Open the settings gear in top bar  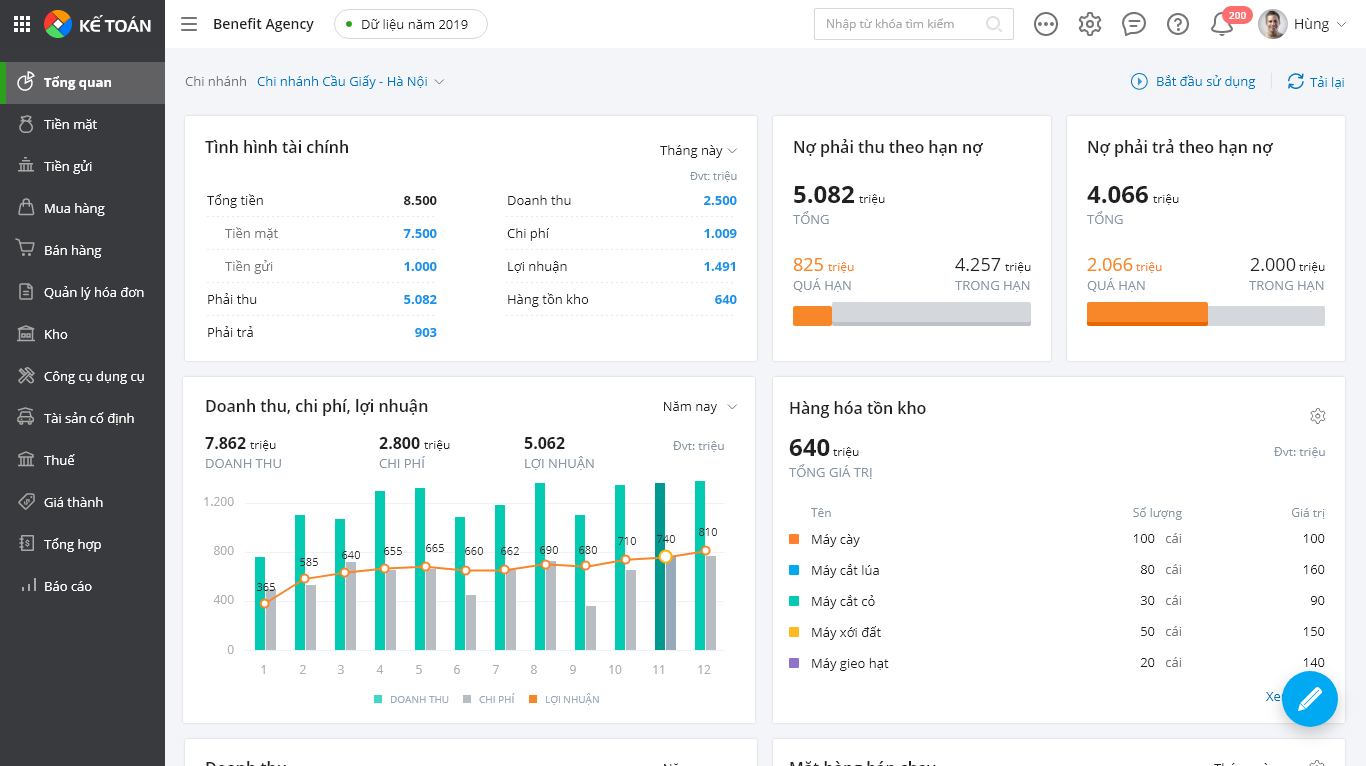(1090, 24)
